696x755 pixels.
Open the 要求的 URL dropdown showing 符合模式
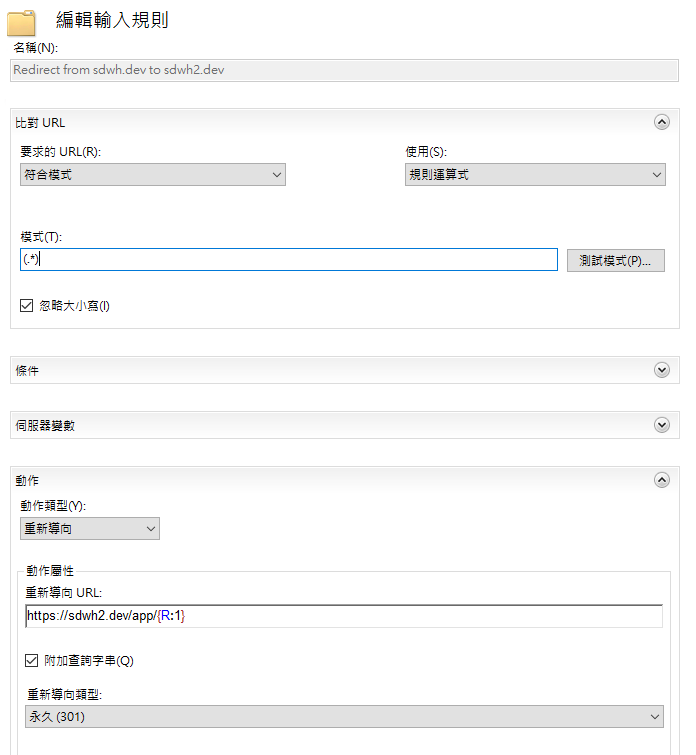tap(152, 175)
